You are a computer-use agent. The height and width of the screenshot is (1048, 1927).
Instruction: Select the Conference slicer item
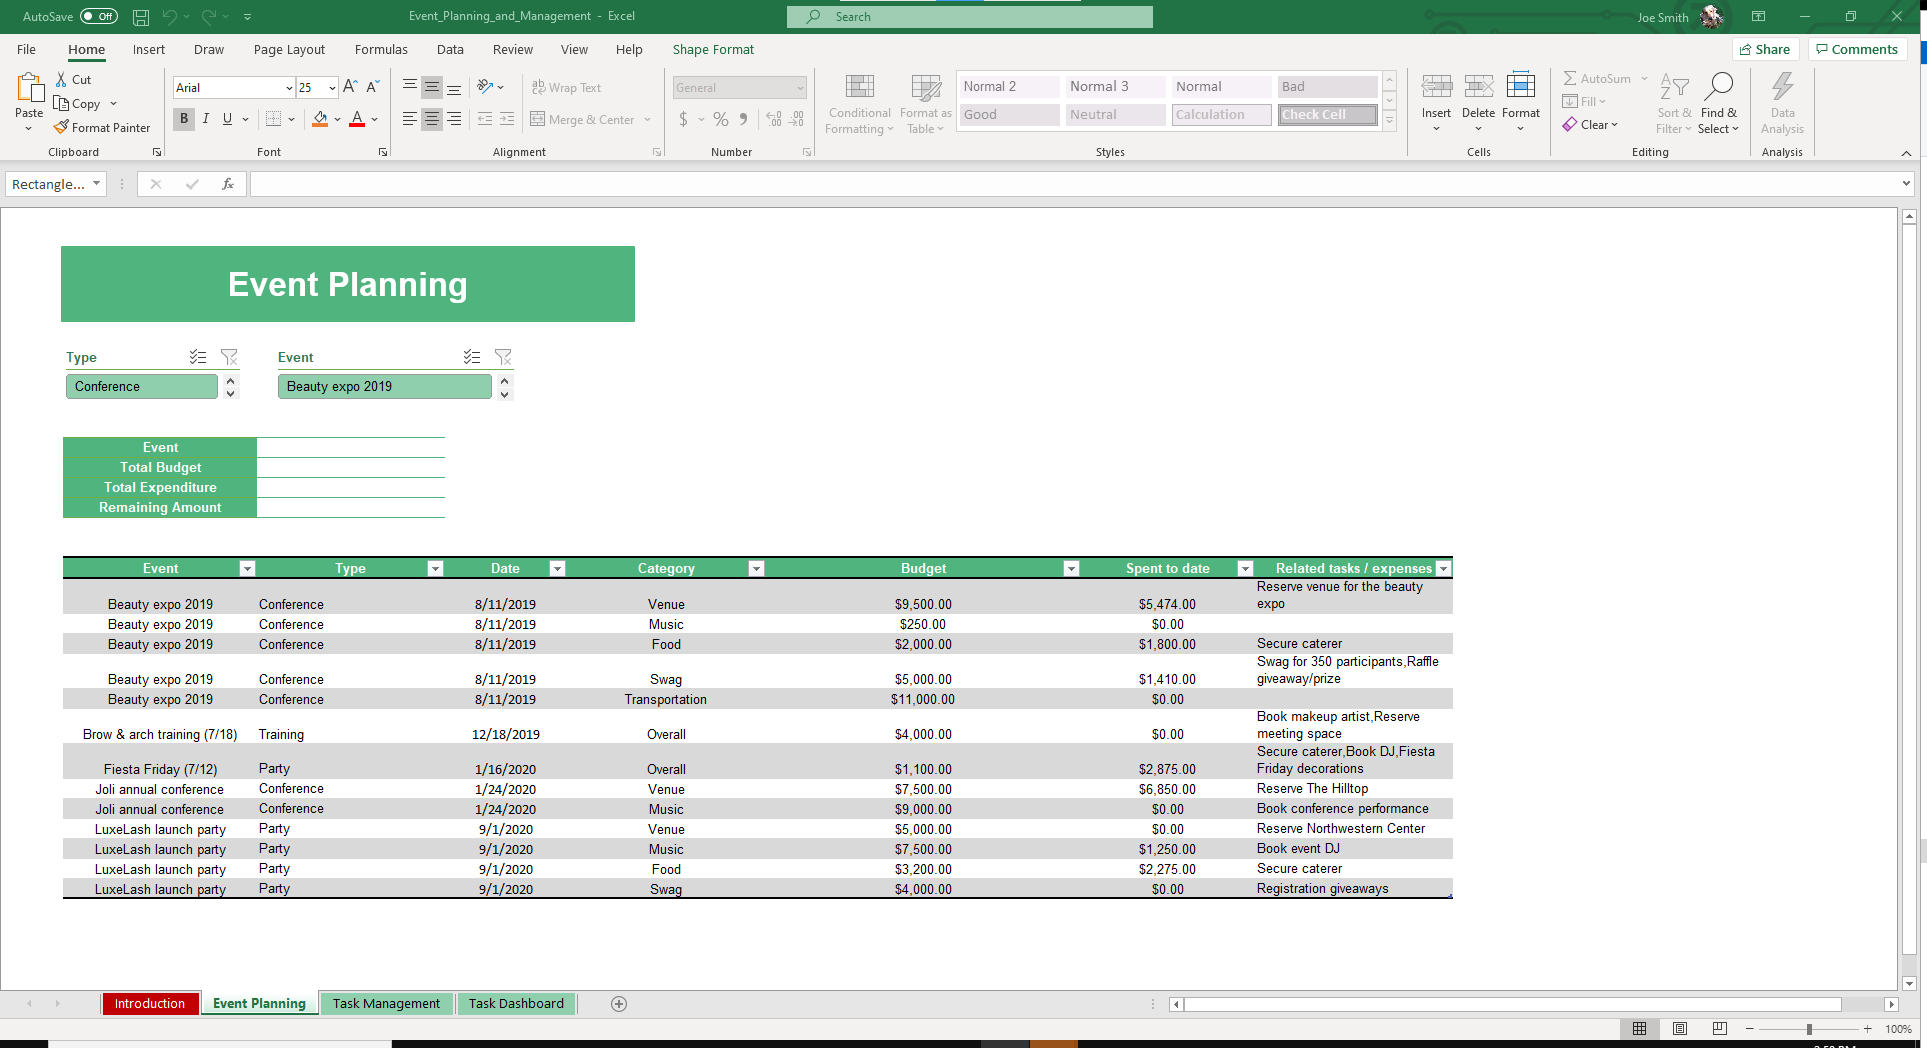point(142,387)
